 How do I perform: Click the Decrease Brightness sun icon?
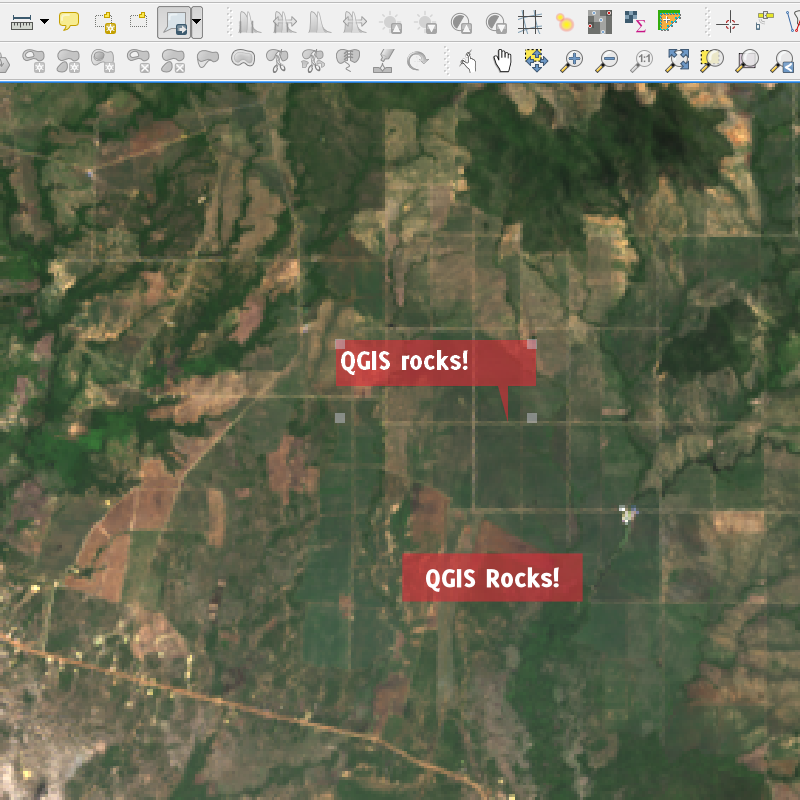point(426,23)
